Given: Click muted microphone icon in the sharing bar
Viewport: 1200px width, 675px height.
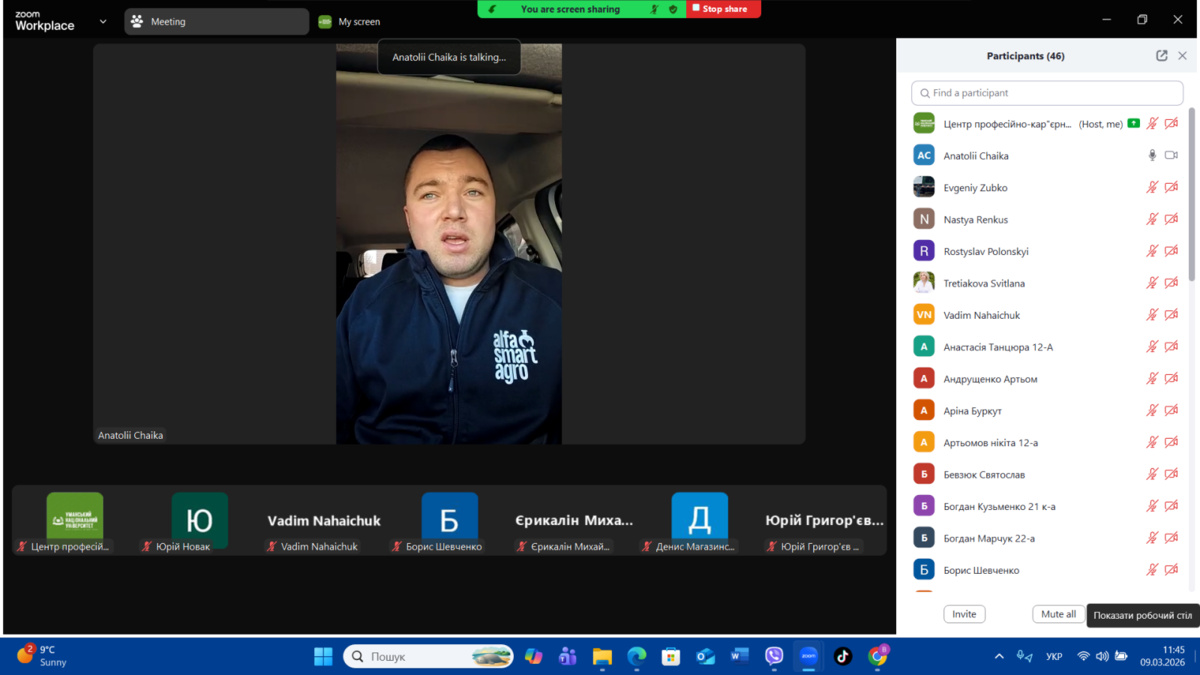Looking at the screenshot, I should 654,9.
